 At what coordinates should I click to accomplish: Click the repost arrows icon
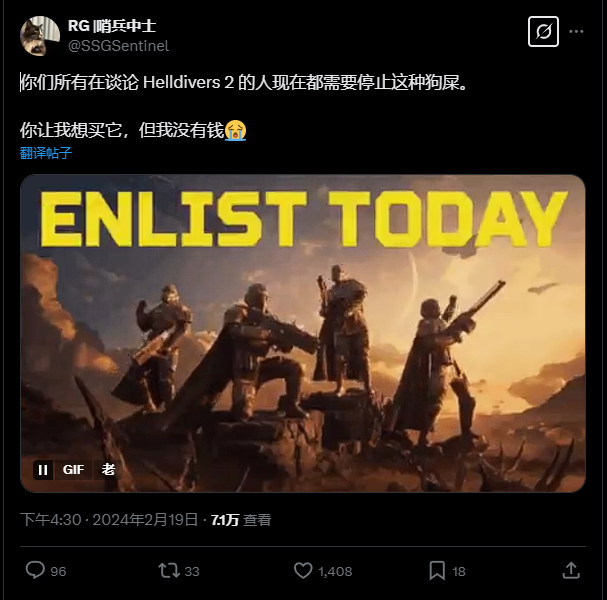coord(169,571)
